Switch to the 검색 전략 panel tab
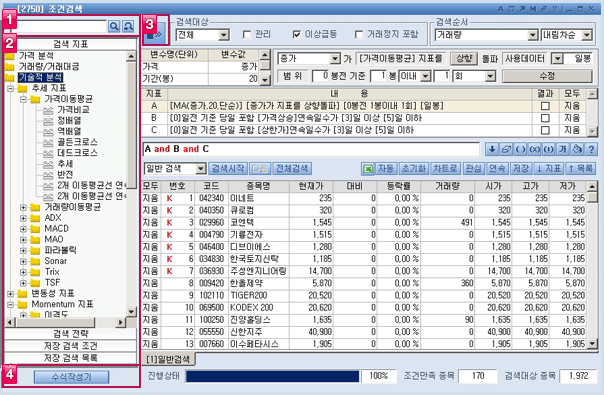This screenshot has height=395, width=604. (x=70, y=334)
